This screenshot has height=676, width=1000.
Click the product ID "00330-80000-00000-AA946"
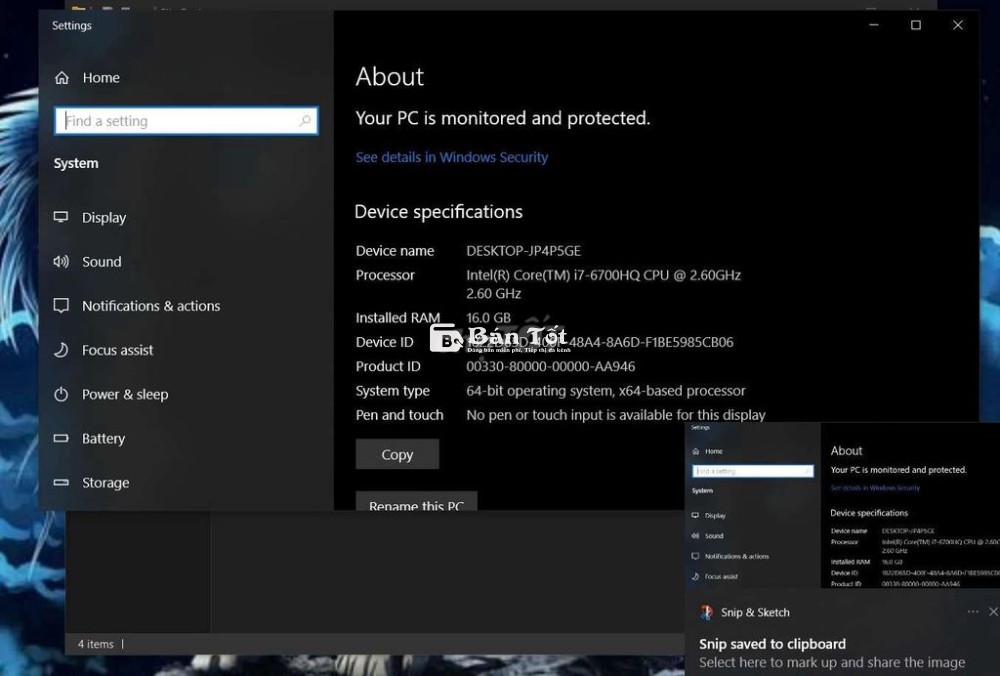click(x=550, y=367)
